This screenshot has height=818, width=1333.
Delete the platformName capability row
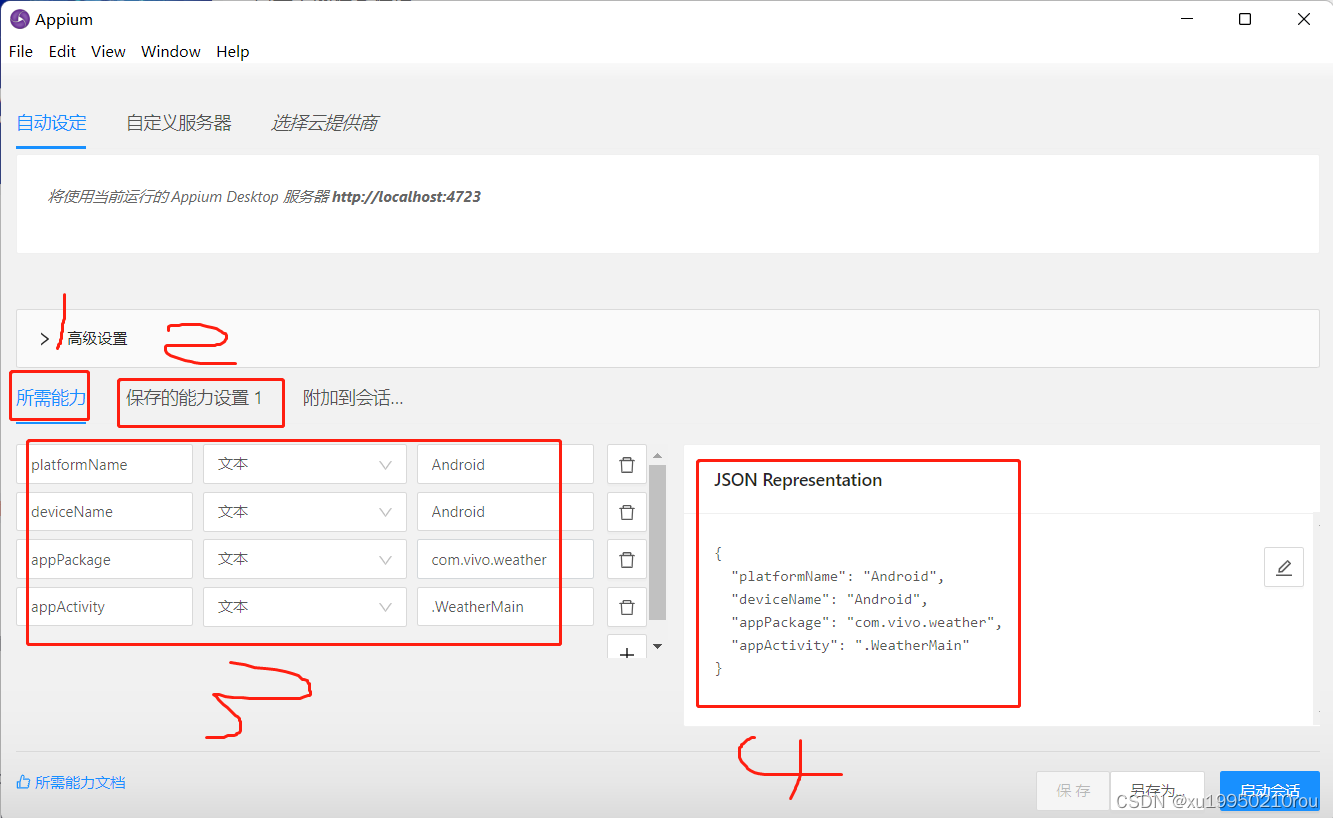pos(627,465)
